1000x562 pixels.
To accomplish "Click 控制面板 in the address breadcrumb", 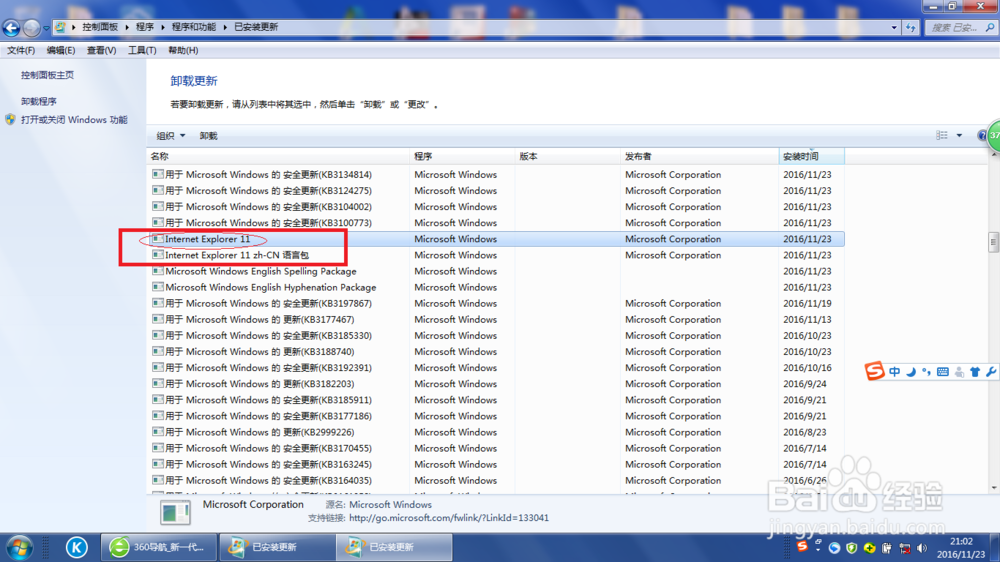I will point(100,27).
